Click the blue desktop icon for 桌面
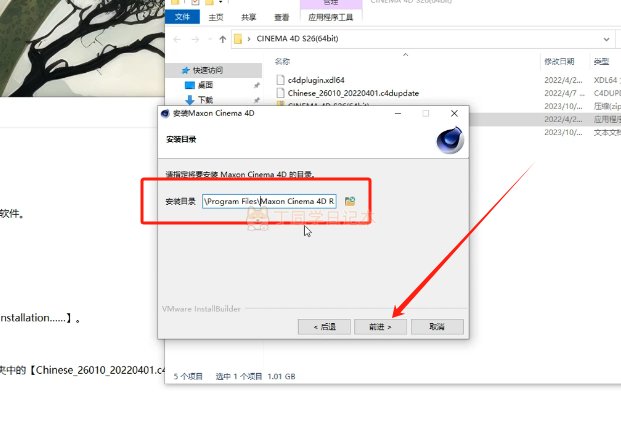 pyautogui.click(x=190, y=85)
